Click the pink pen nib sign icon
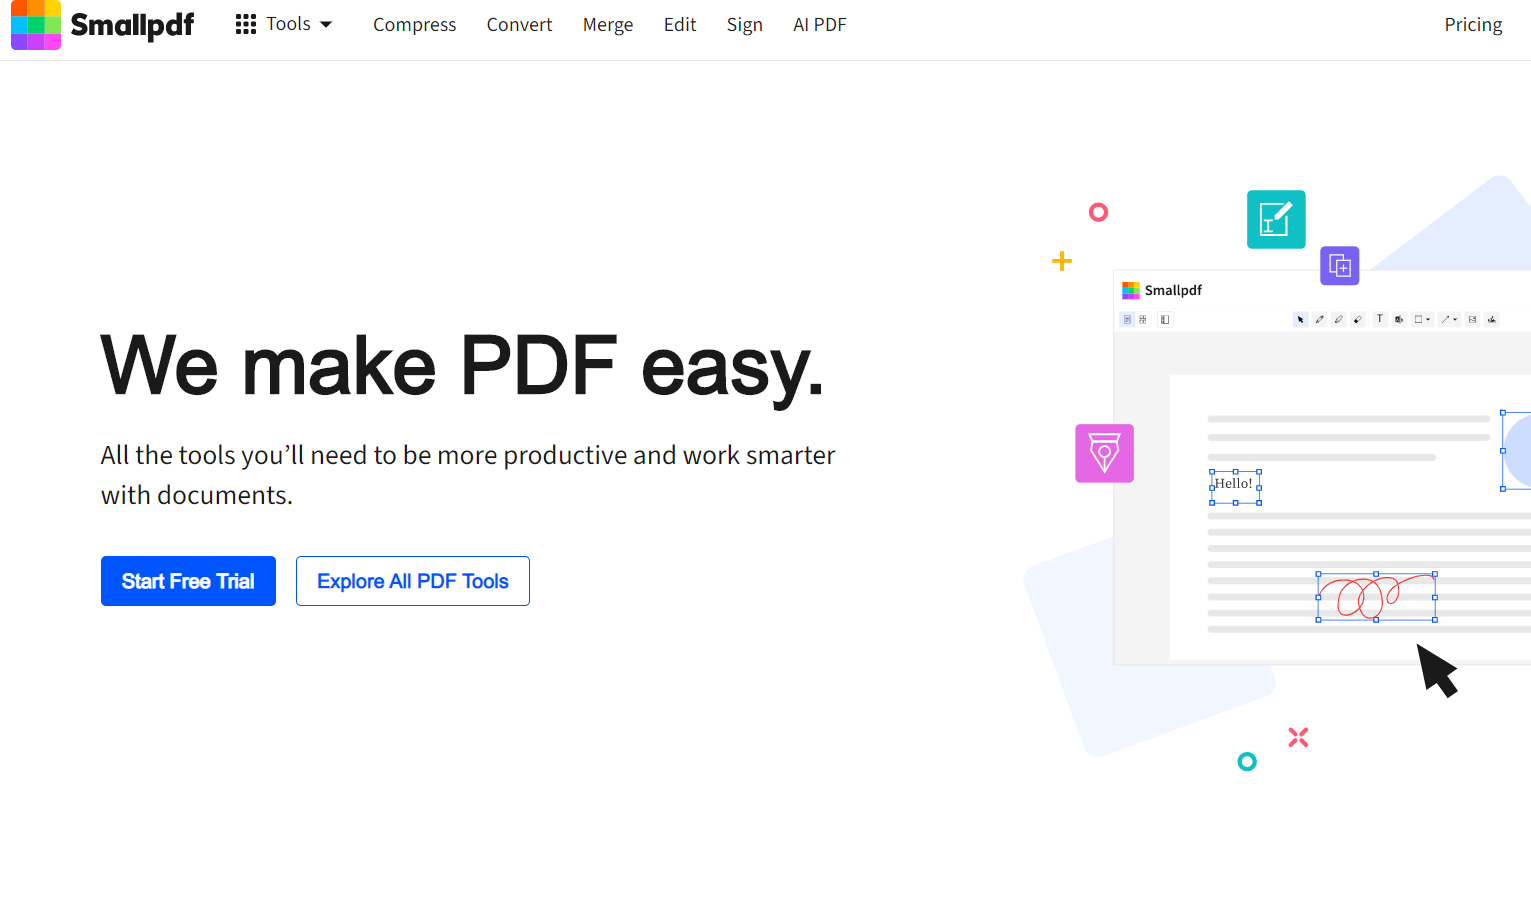Screen dimensions: 1531x913 (x=1104, y=453)
